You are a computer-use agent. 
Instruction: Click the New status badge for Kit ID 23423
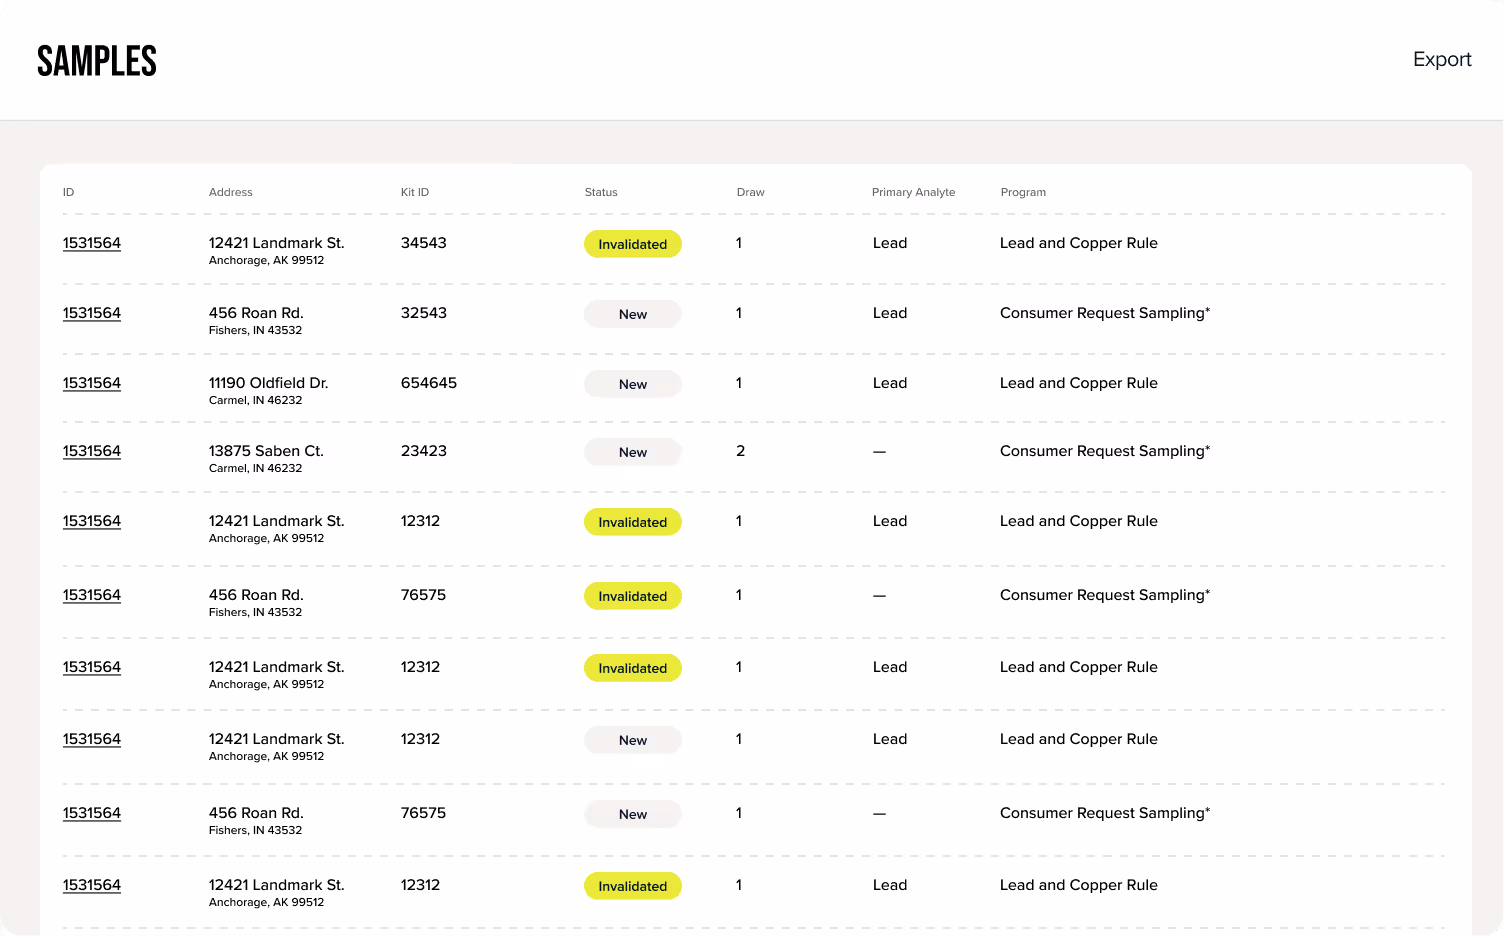coord(632,452)
